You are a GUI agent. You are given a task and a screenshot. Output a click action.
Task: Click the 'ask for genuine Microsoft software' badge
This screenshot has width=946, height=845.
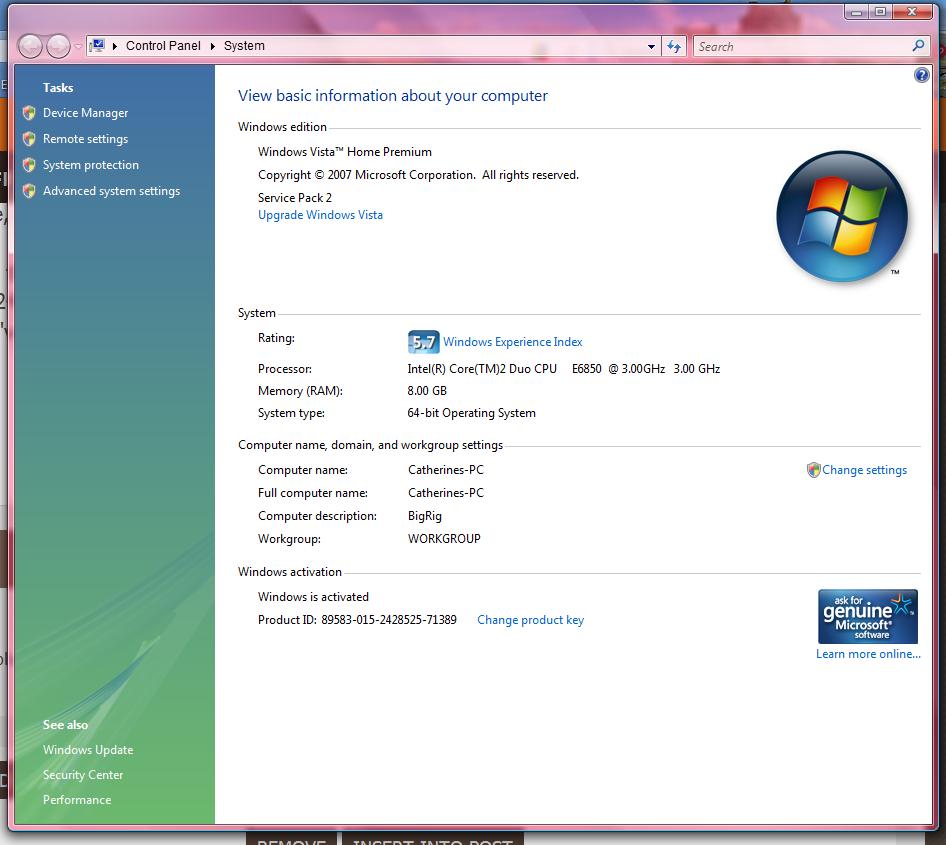coord(867,616)
